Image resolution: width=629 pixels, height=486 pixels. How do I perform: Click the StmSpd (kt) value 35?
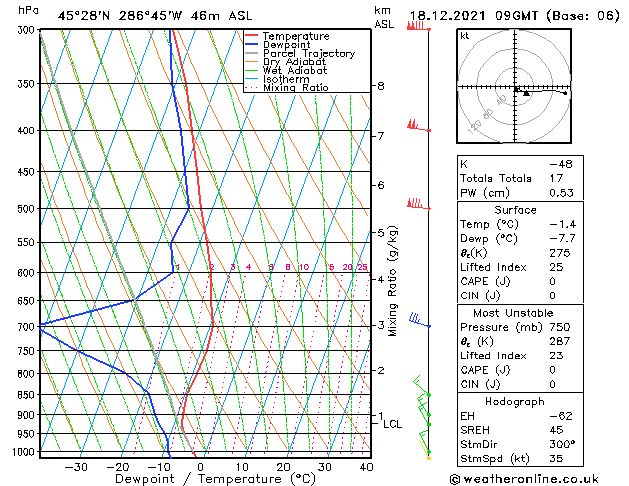point(556,459)
